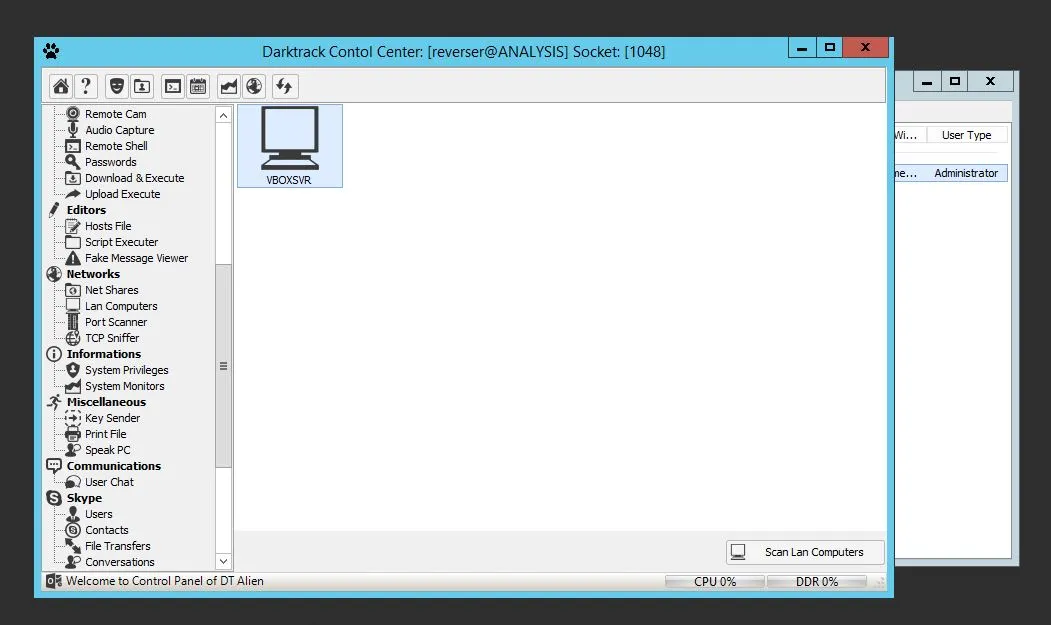The width and height of the screenshot is (1051, 625).
Task: Click status bar icon beside Welcome text
Action: [54, 581]
